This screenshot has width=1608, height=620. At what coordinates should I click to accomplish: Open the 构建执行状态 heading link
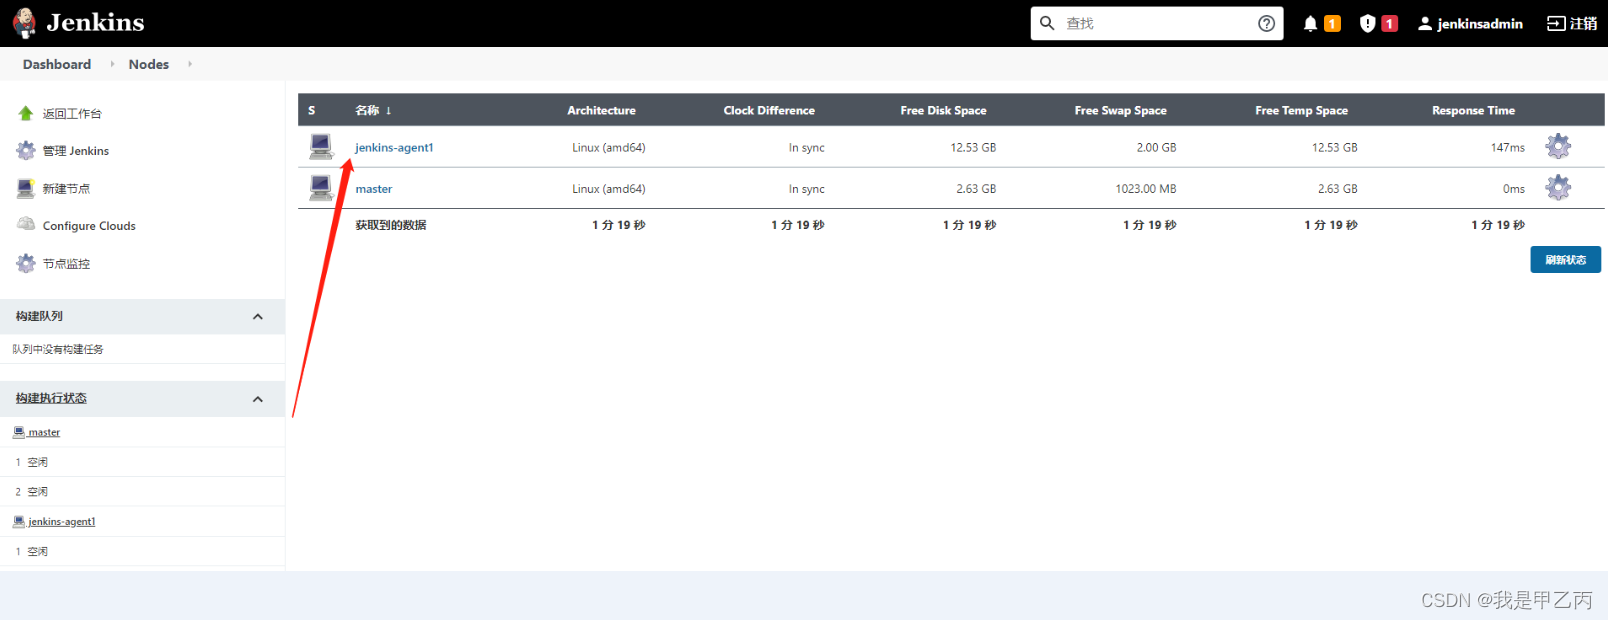point(51,398)
